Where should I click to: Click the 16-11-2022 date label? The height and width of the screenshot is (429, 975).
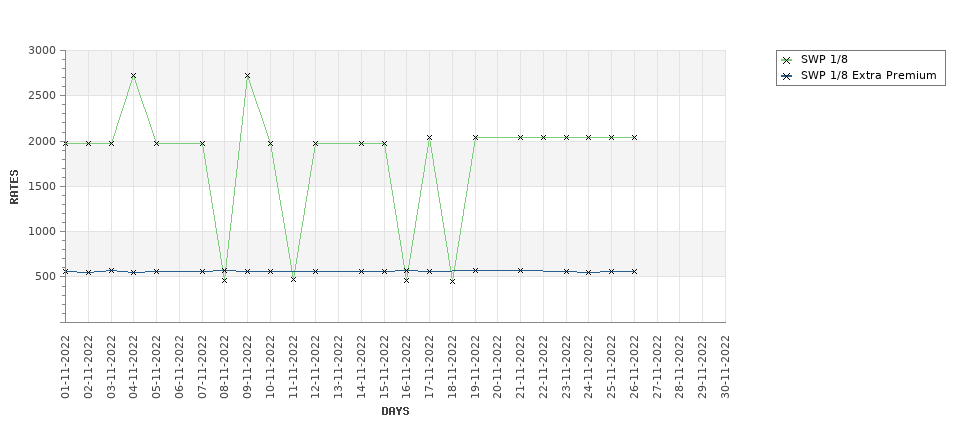tap(407, 367)
